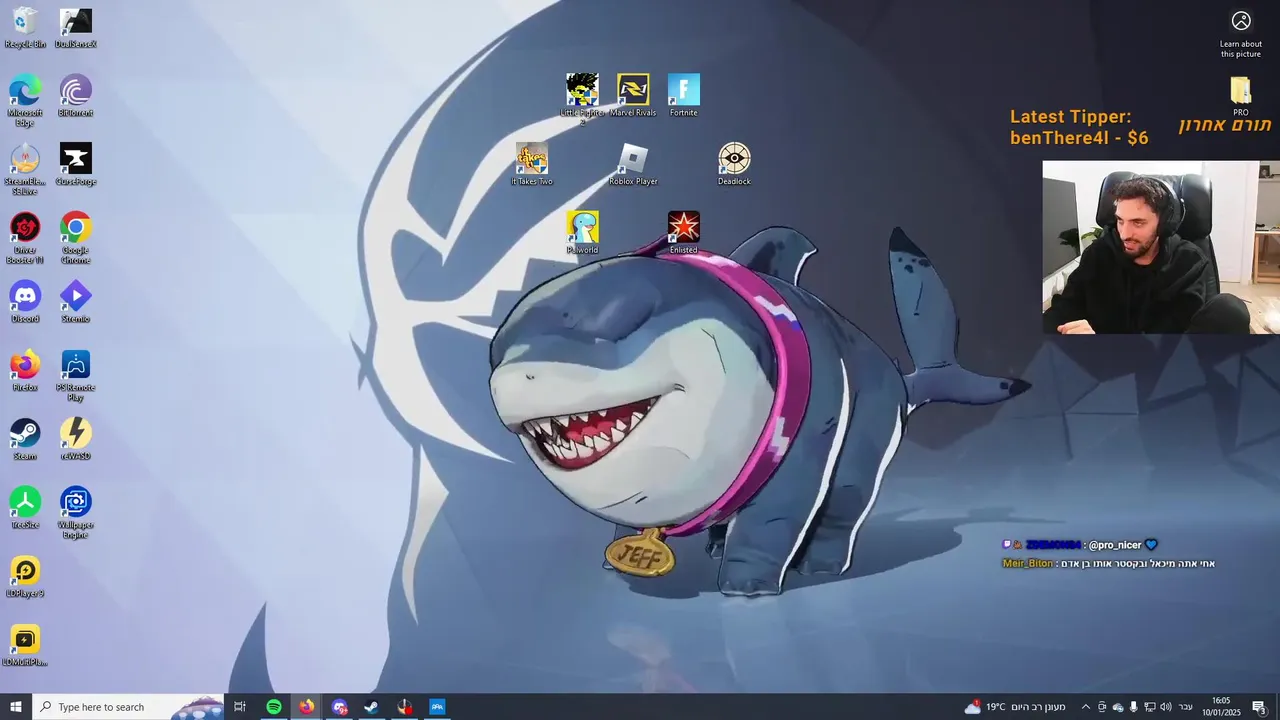Open Discord taskbar icon with notification badge
Viewport: 1280px width, 720px height.
point(339,707)
